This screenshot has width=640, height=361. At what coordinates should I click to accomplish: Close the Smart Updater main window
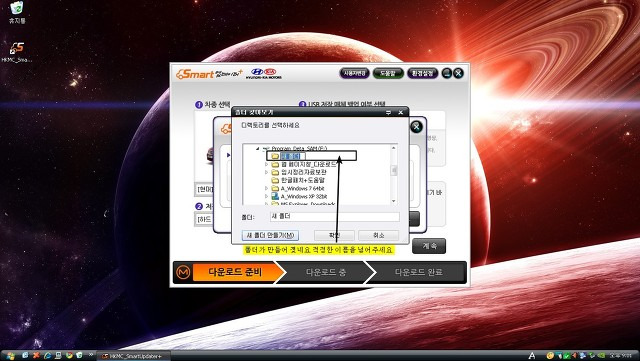coord(459,74)
